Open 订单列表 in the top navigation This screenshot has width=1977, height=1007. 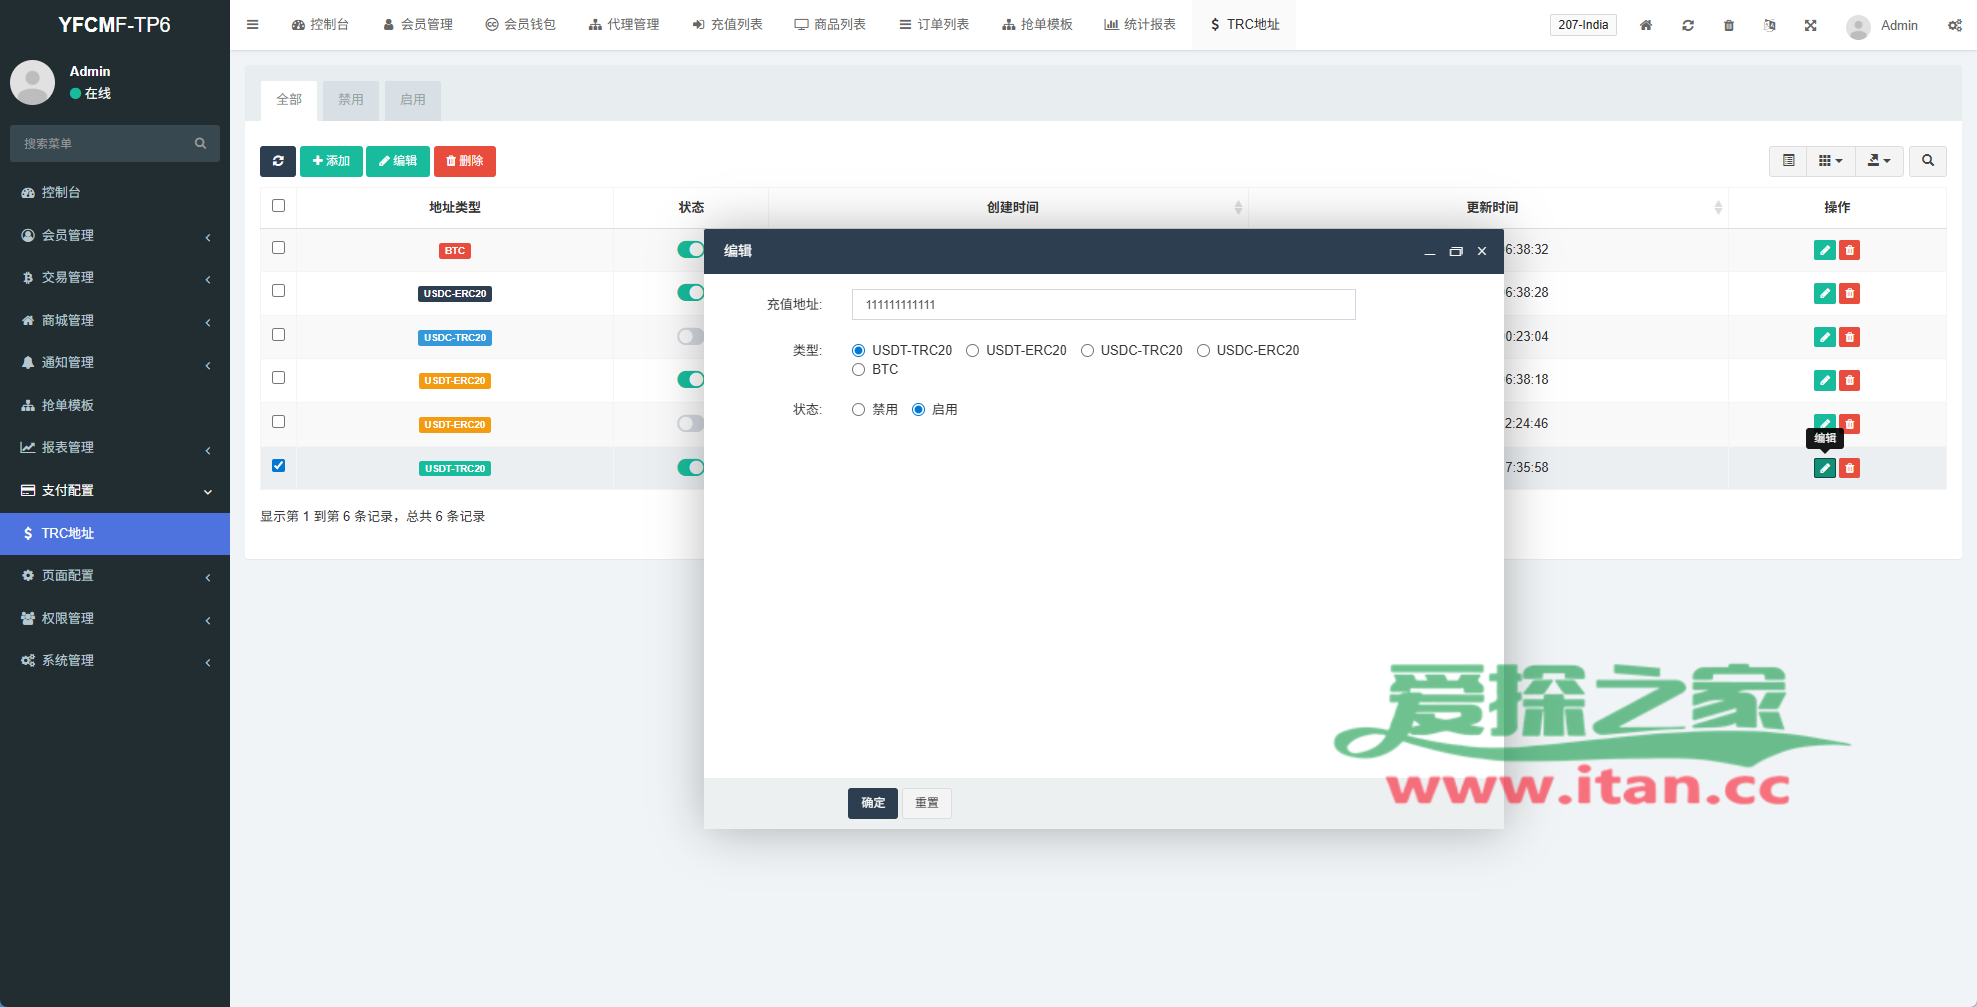click(x=934, y=25)
